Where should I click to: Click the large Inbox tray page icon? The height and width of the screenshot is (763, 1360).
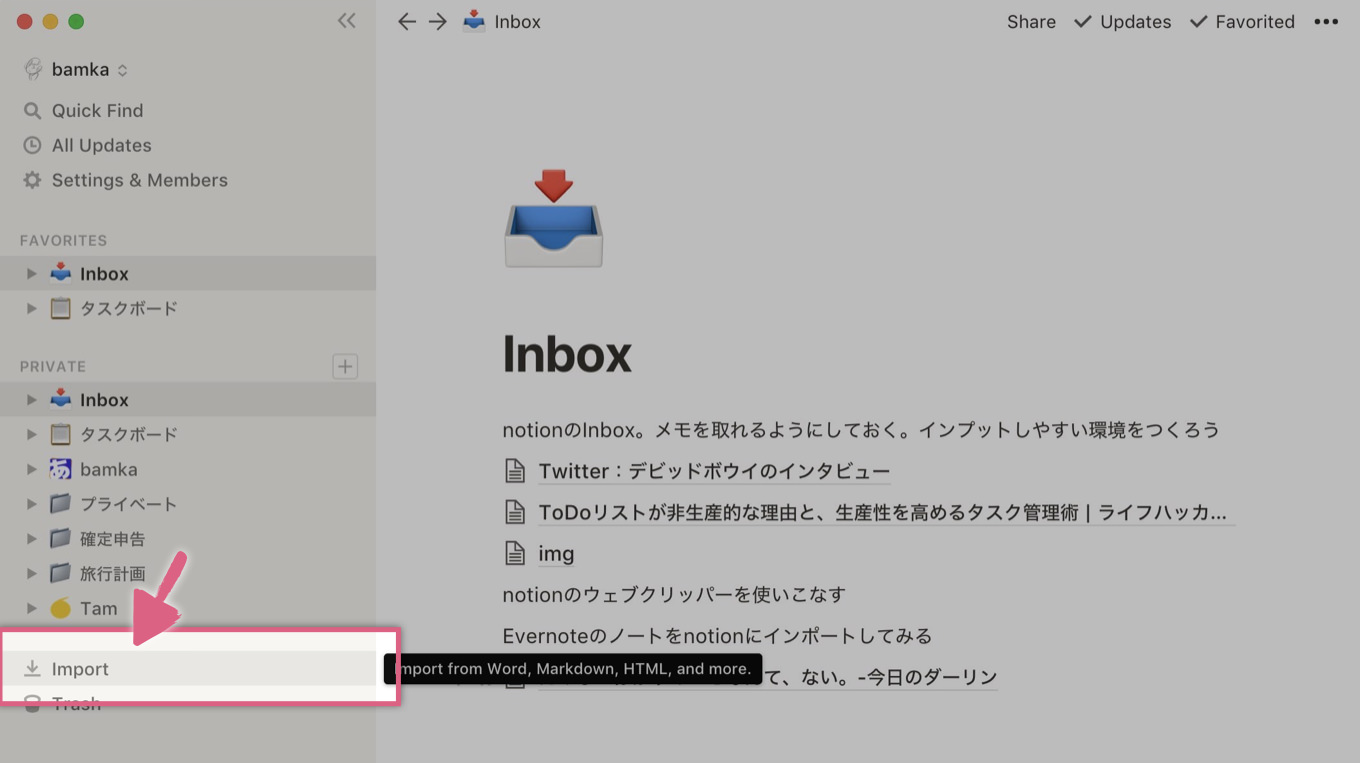[553, 218]
